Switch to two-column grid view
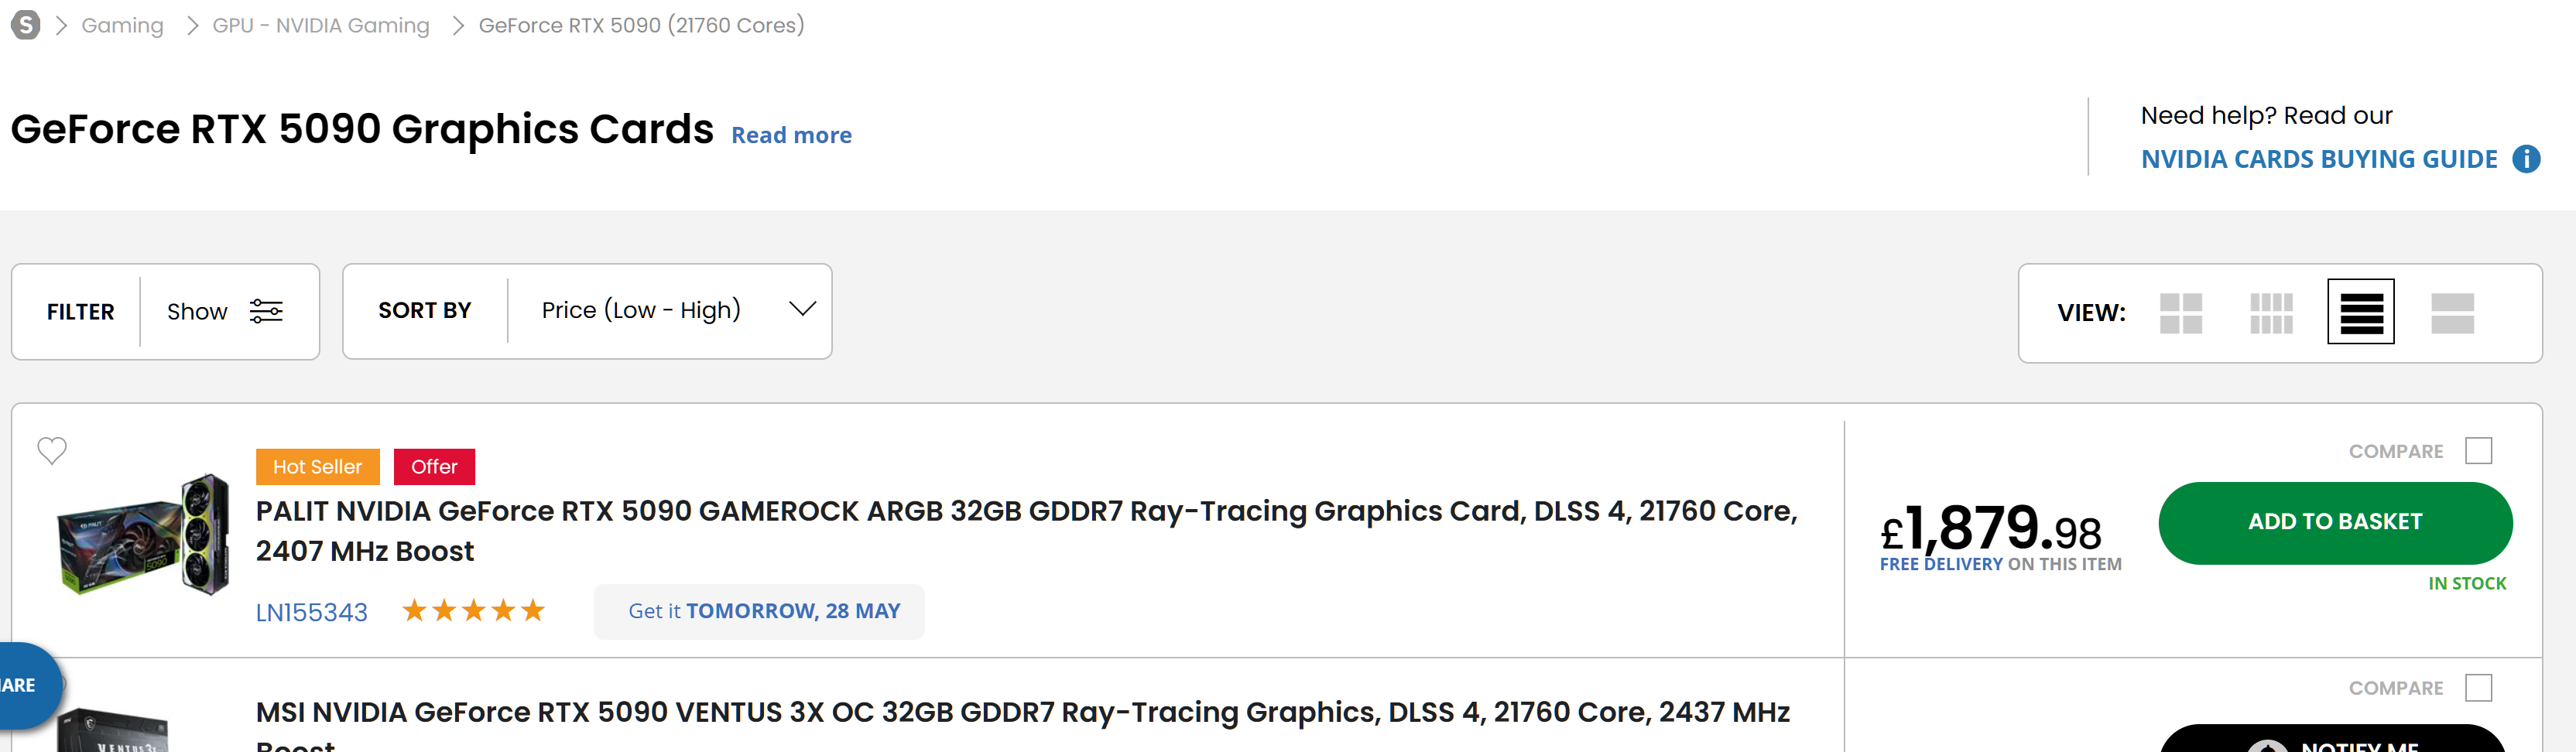Image resolution: width=2576 pixels, height=752 pixels. 2180,313
